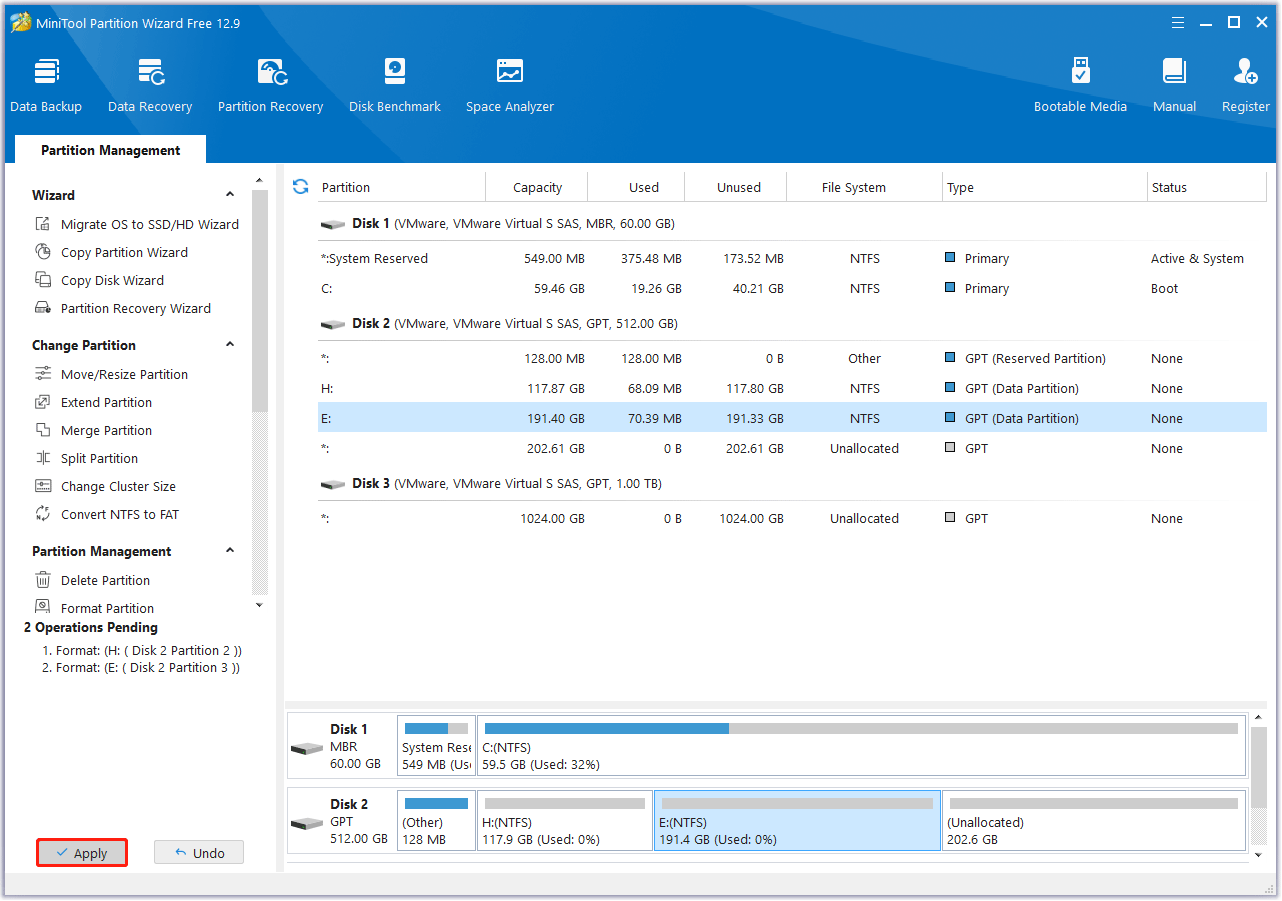1282x901 pixels.
Task: Click Copy Partition Wizard icon
Action: (x=43, y=252)
